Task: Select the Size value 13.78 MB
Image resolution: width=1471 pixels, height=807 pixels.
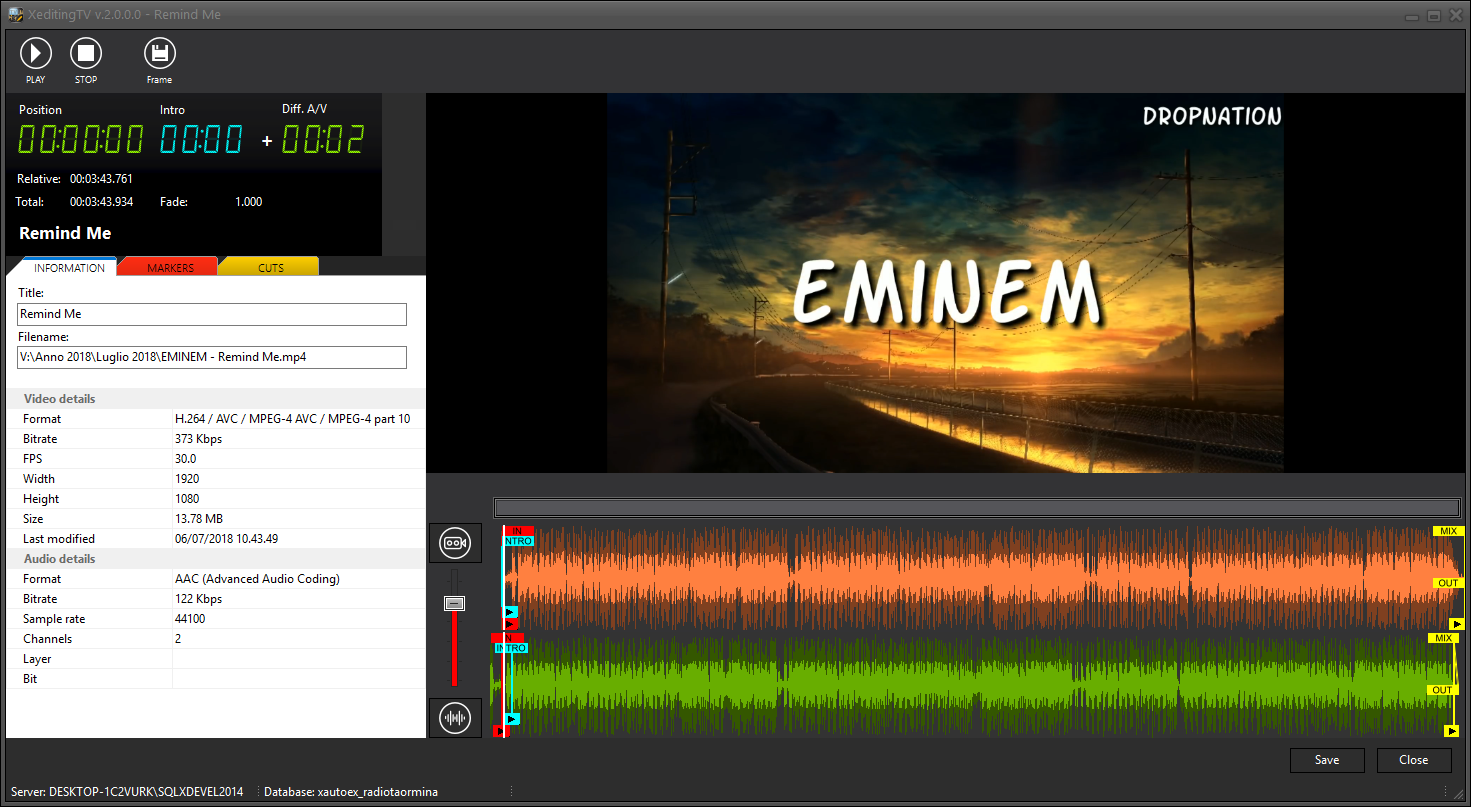Action: (198, 519)
